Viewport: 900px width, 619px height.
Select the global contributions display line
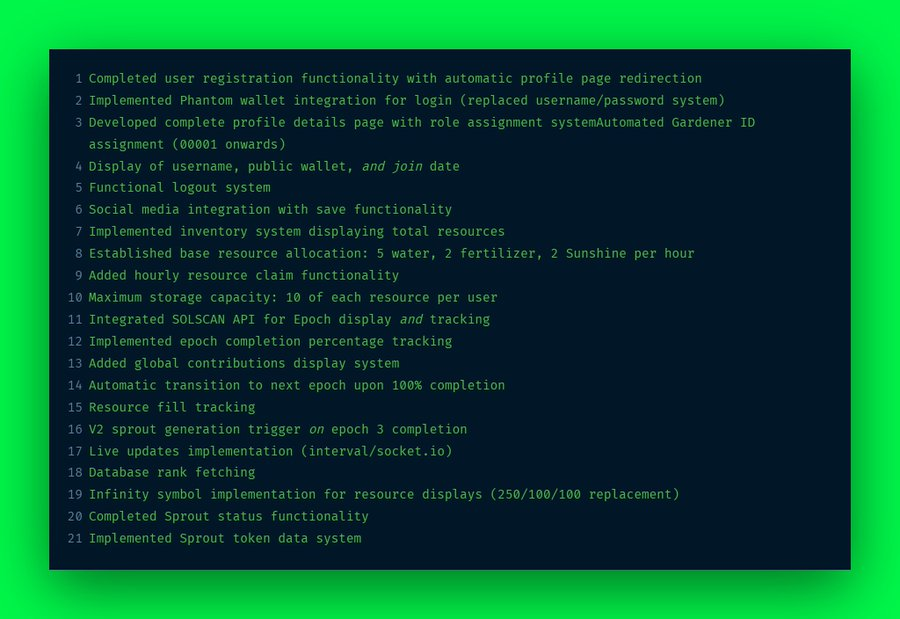coord(243,363)
